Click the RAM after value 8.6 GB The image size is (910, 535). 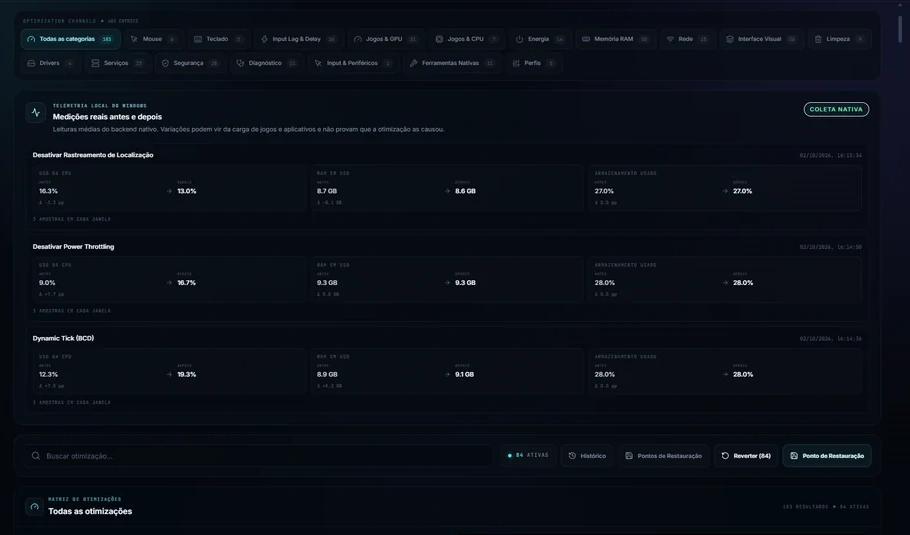coord(465,191)
